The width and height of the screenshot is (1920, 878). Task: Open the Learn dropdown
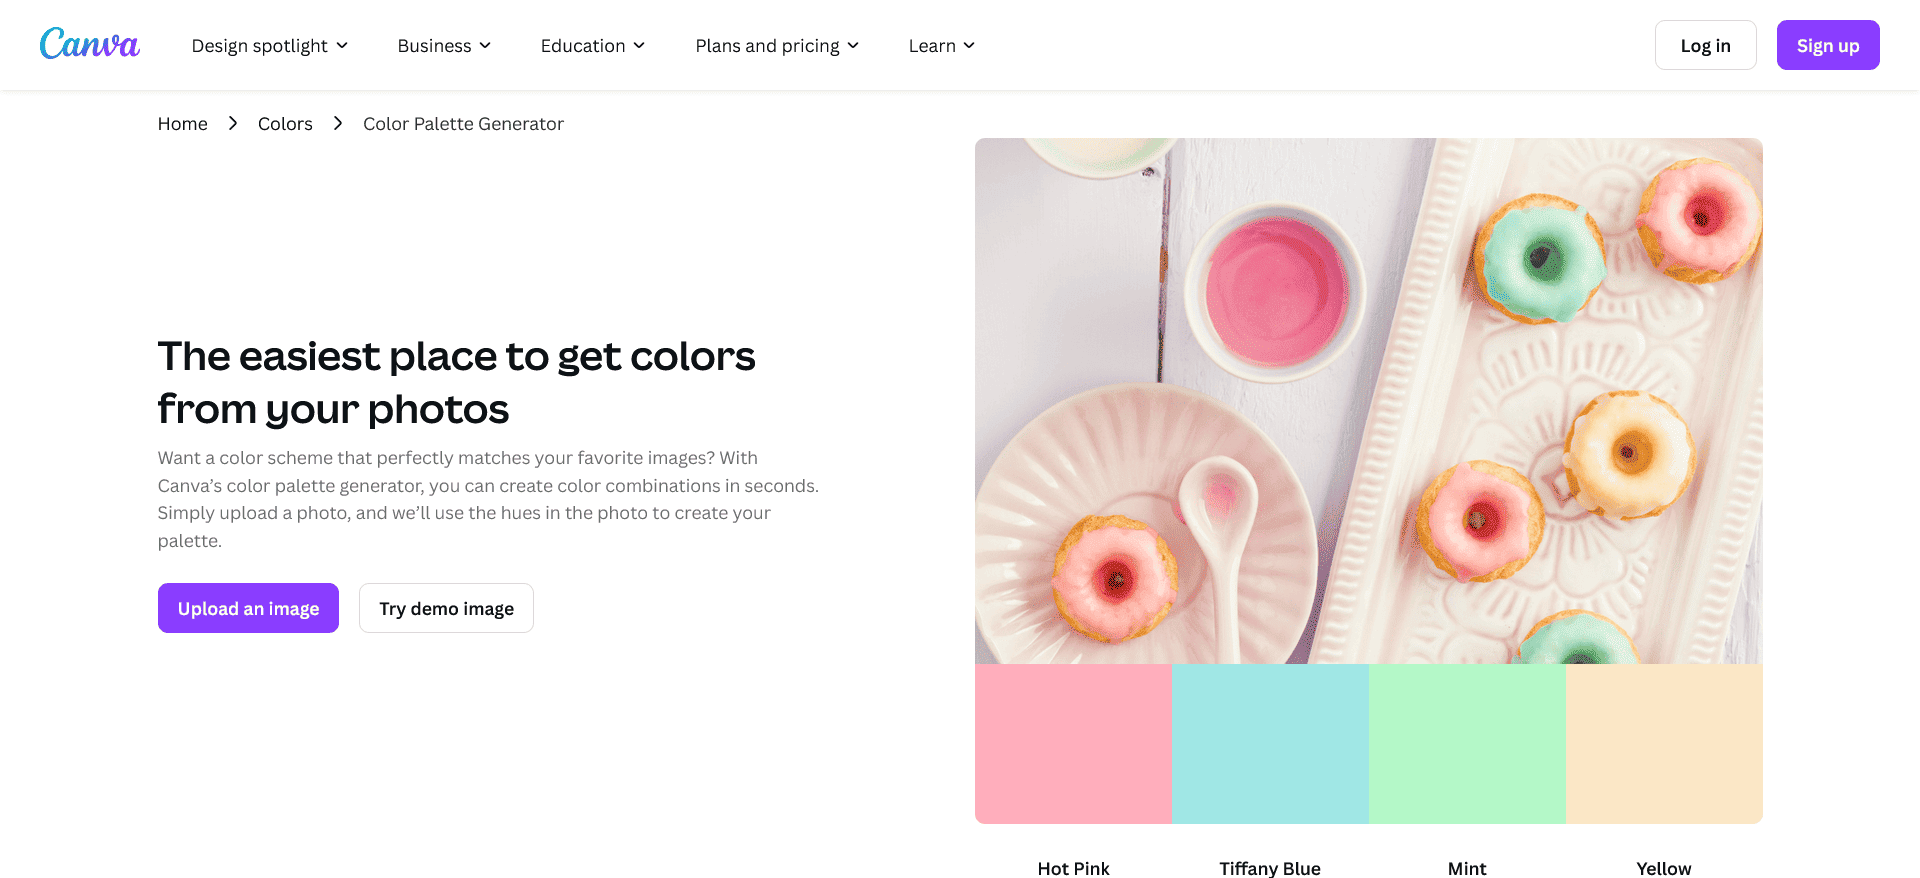coord(932,45)
